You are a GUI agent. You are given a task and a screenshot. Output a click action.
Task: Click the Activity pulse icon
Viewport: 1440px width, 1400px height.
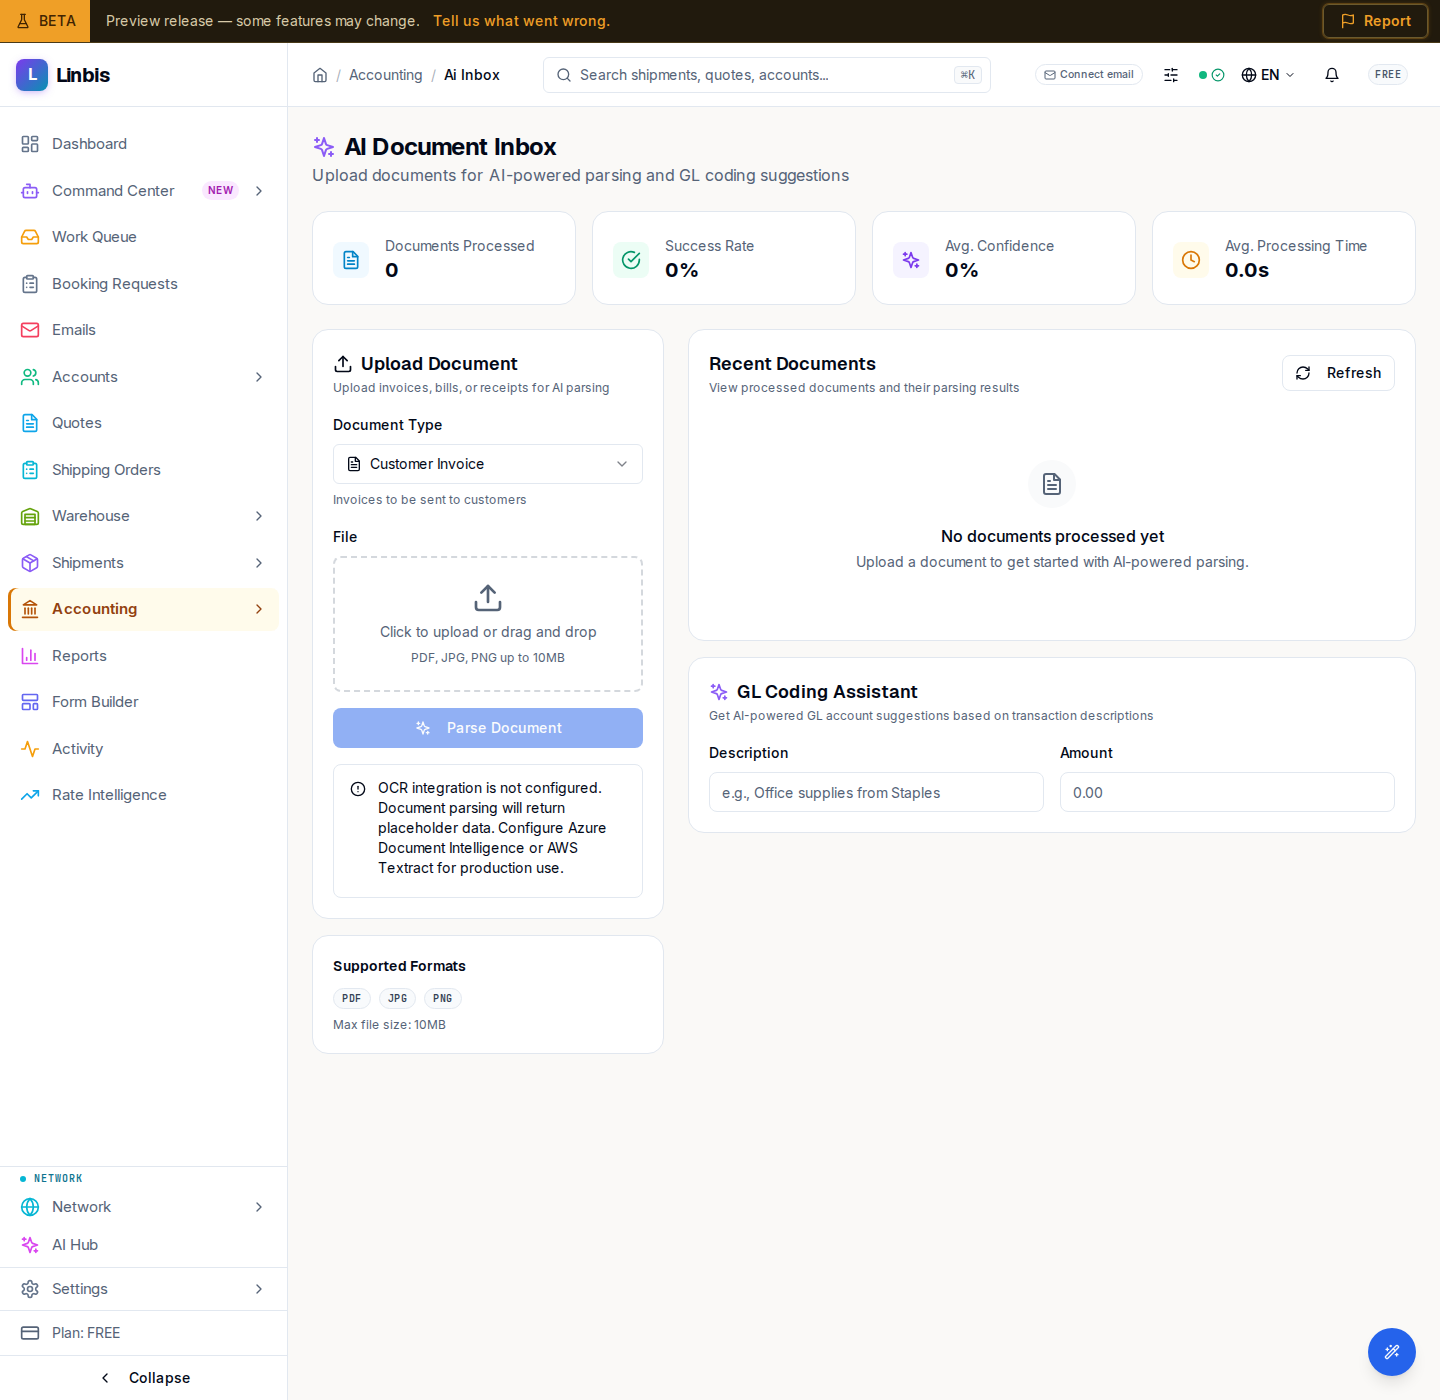click(x=30, y=749)
